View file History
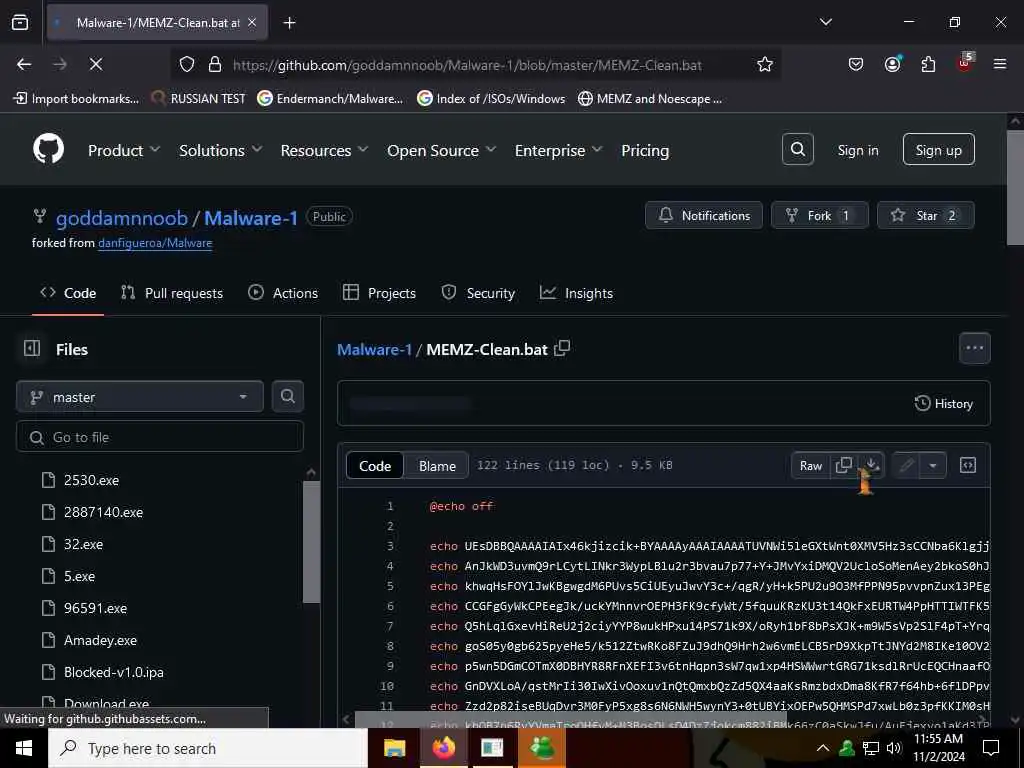Image resolution: width=1024 pixels, height=768 pixels. point(944,403)
